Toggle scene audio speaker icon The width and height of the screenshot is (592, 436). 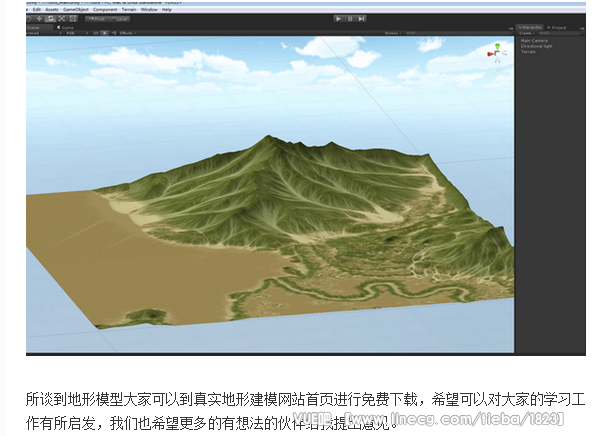coord(114,33)
